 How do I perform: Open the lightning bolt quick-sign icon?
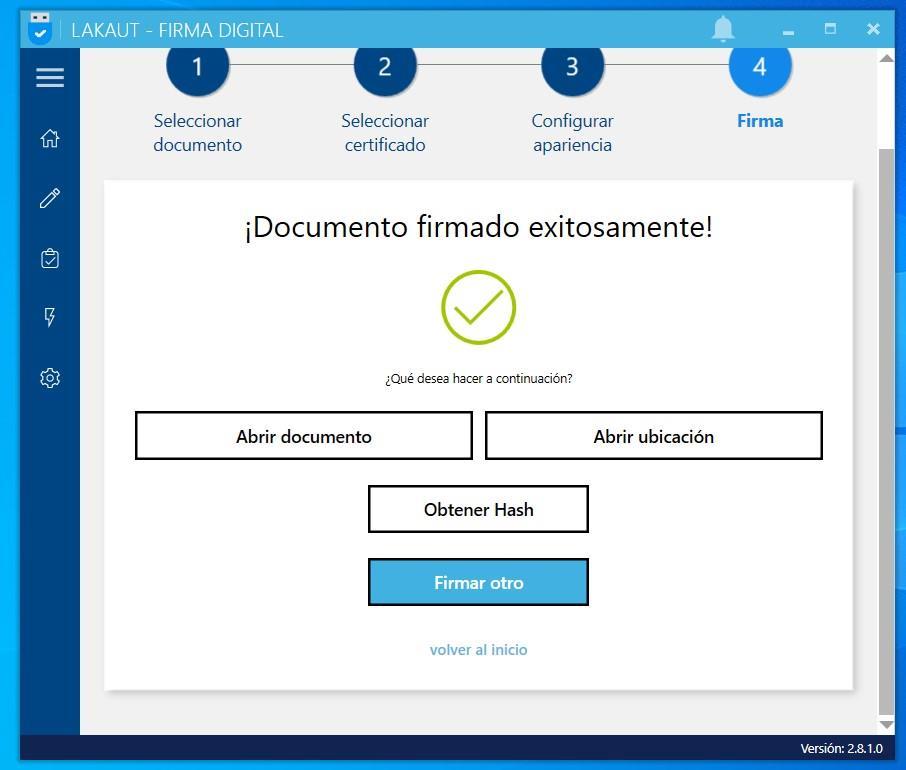tap(50, 317)
